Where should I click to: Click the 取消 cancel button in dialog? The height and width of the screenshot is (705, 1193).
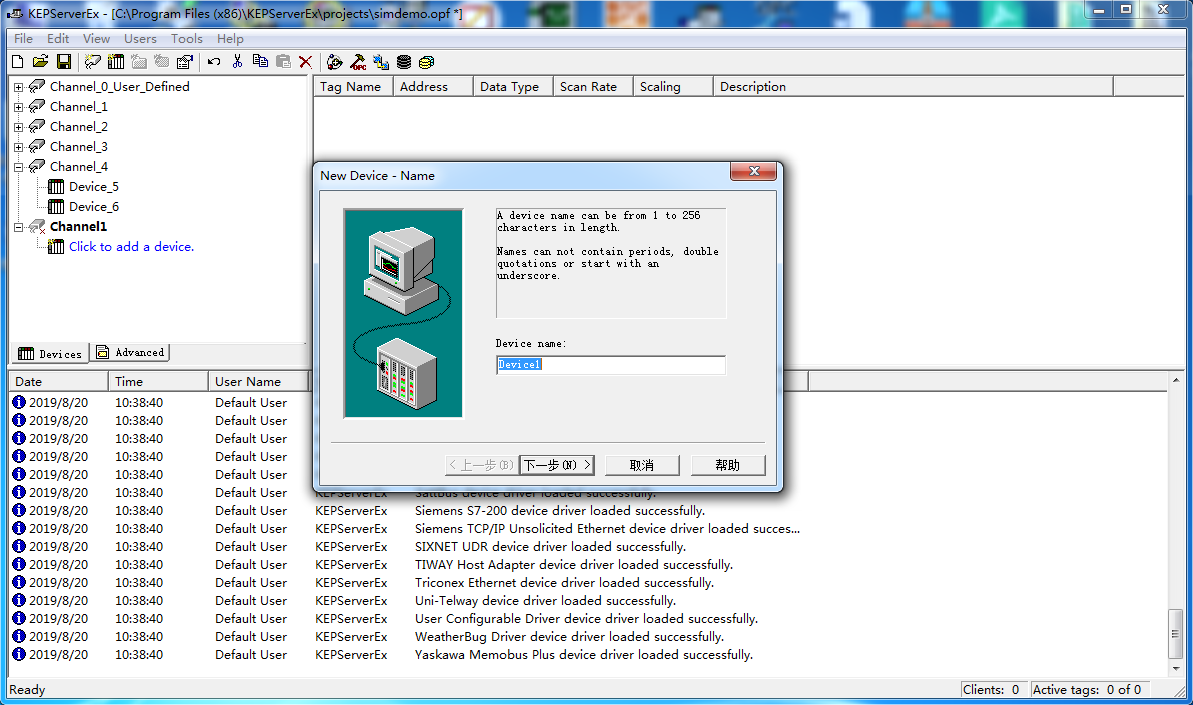[x=641, y=465]
